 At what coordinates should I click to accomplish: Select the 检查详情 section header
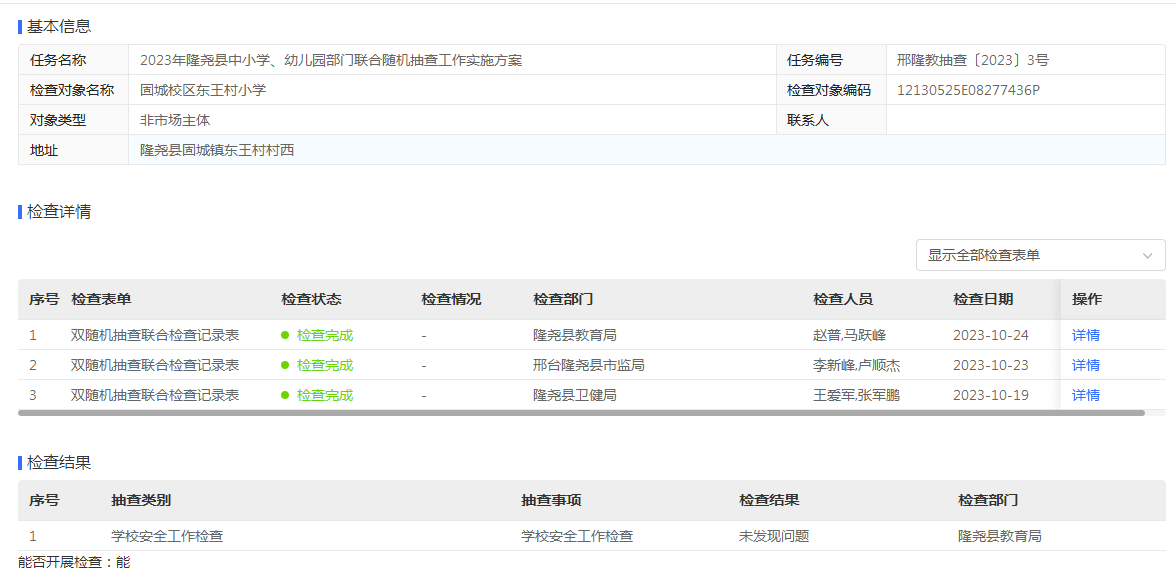pos(52,211)
